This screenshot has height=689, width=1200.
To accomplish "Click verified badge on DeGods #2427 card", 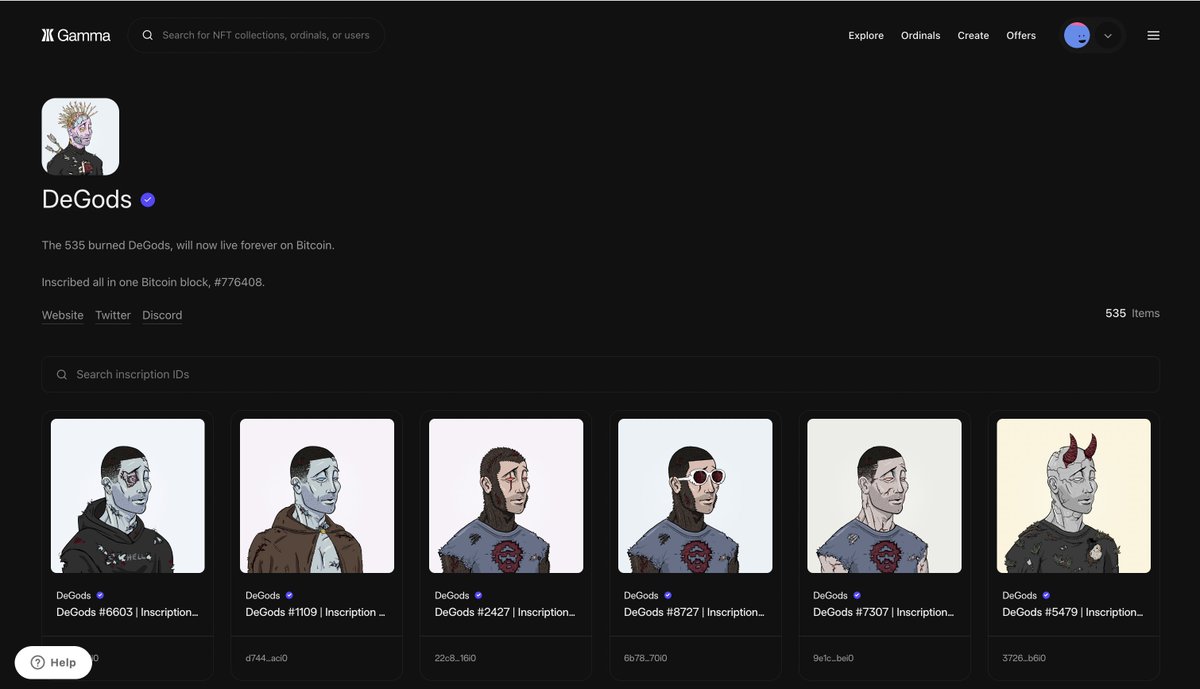I will (478, 595).
